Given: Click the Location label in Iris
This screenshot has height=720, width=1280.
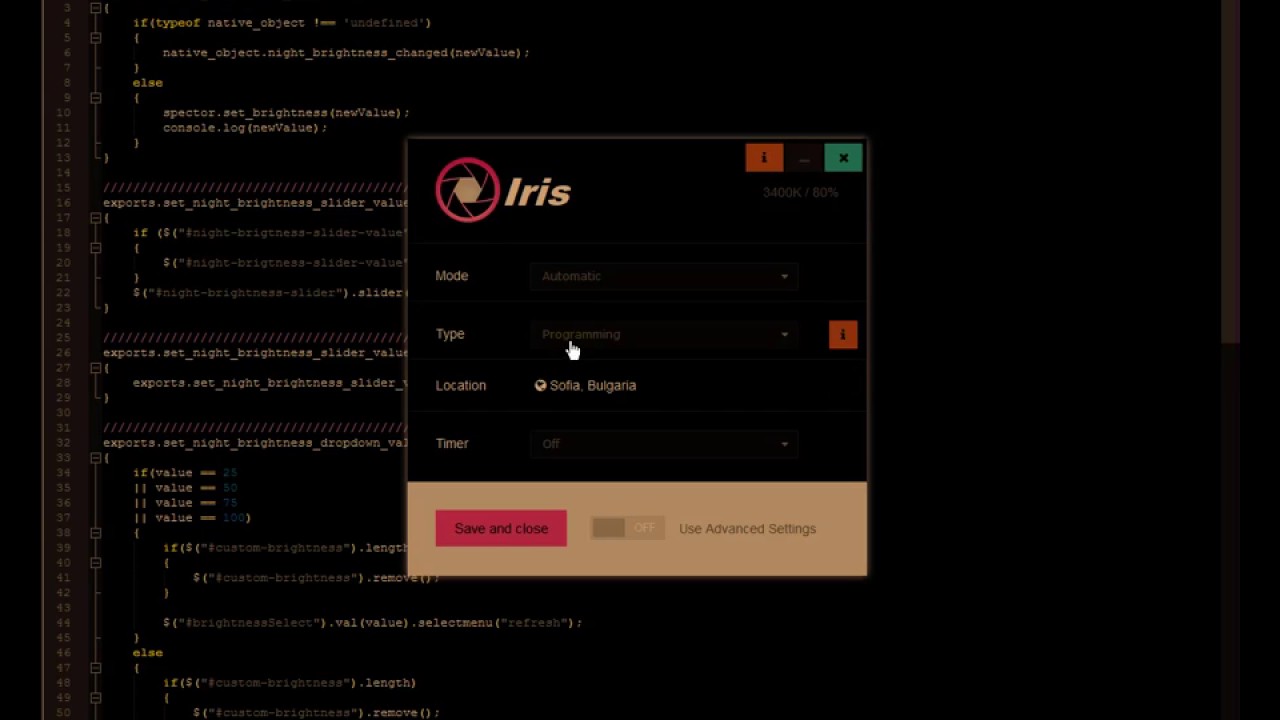Looking at the screenshot, I should pos(461,385).
